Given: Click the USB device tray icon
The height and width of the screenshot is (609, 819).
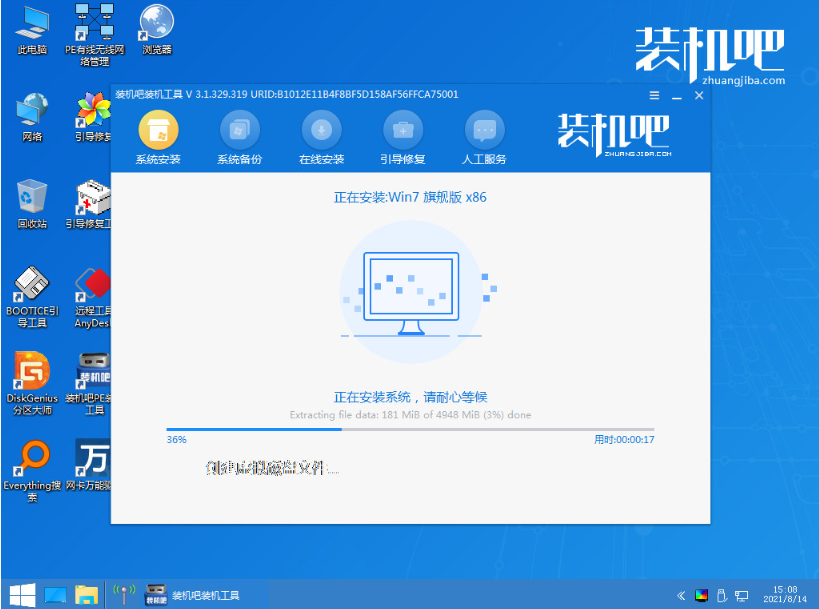Looking at the screenshot, I should [x=722, y=595].
